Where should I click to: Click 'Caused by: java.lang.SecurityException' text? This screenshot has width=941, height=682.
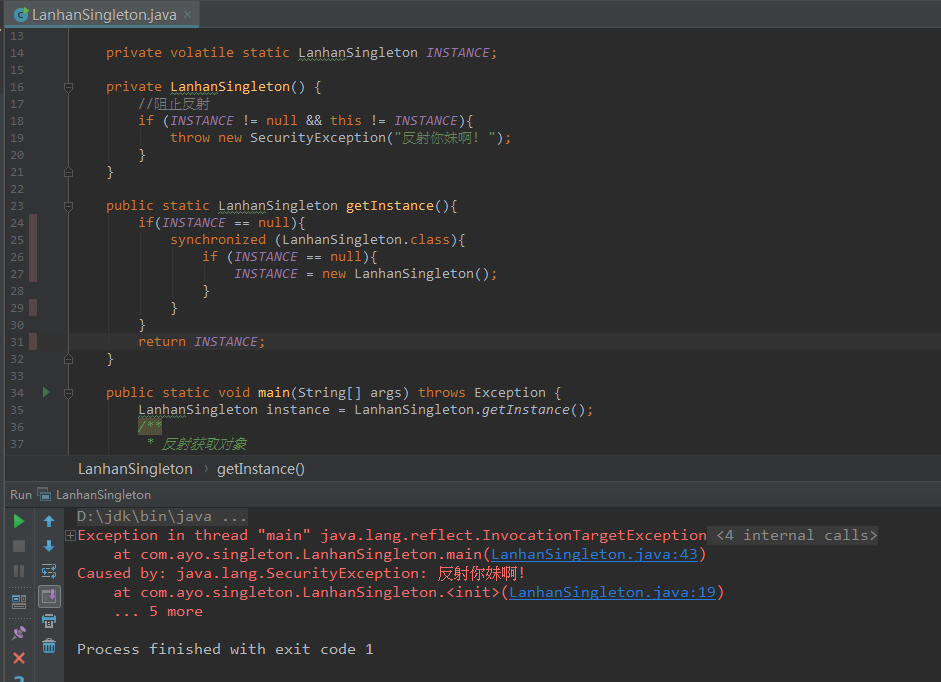pos(251,573)
